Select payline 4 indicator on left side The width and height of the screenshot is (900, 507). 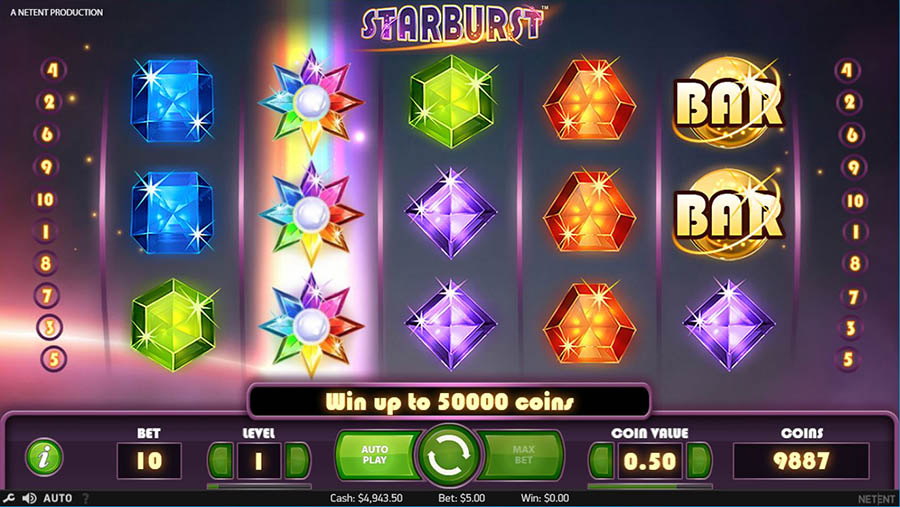pyautogui.click(x=53, y=70)
